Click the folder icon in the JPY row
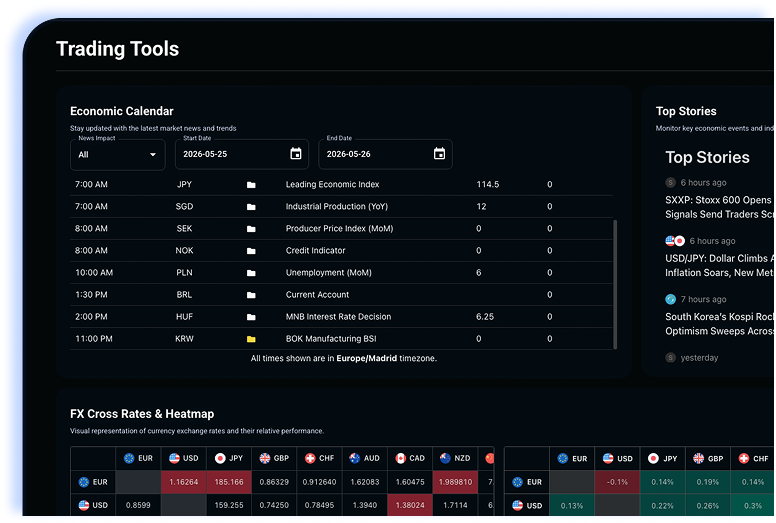 pos(251,185)
